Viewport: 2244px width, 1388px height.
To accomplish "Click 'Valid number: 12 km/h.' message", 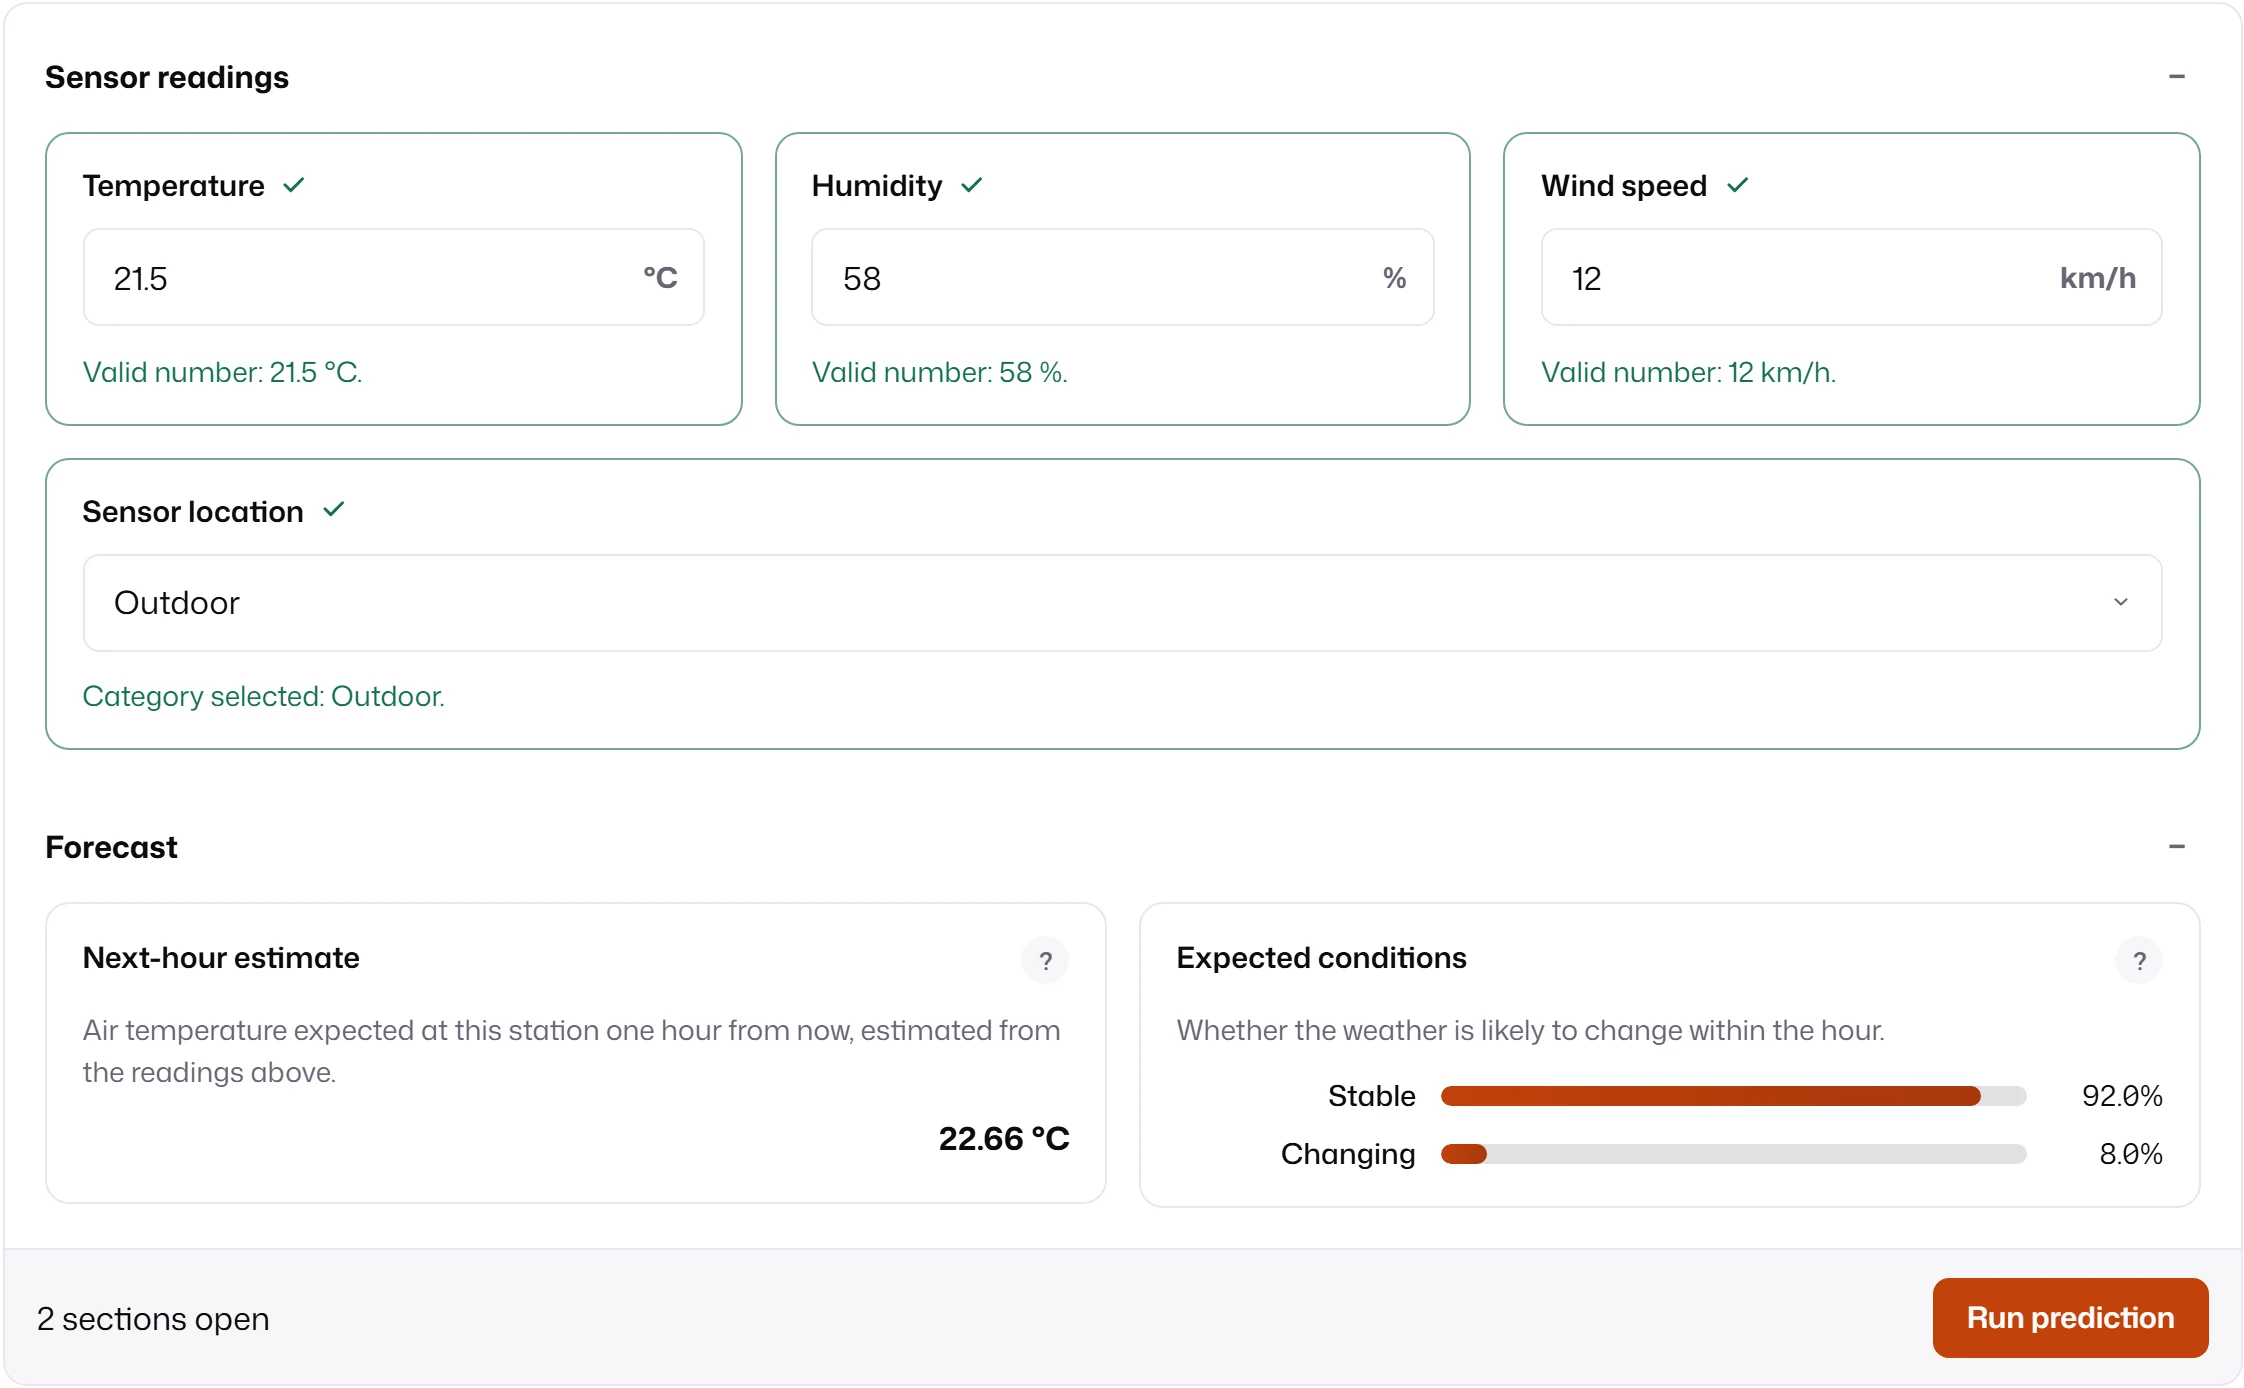I will pos(1688,372).
